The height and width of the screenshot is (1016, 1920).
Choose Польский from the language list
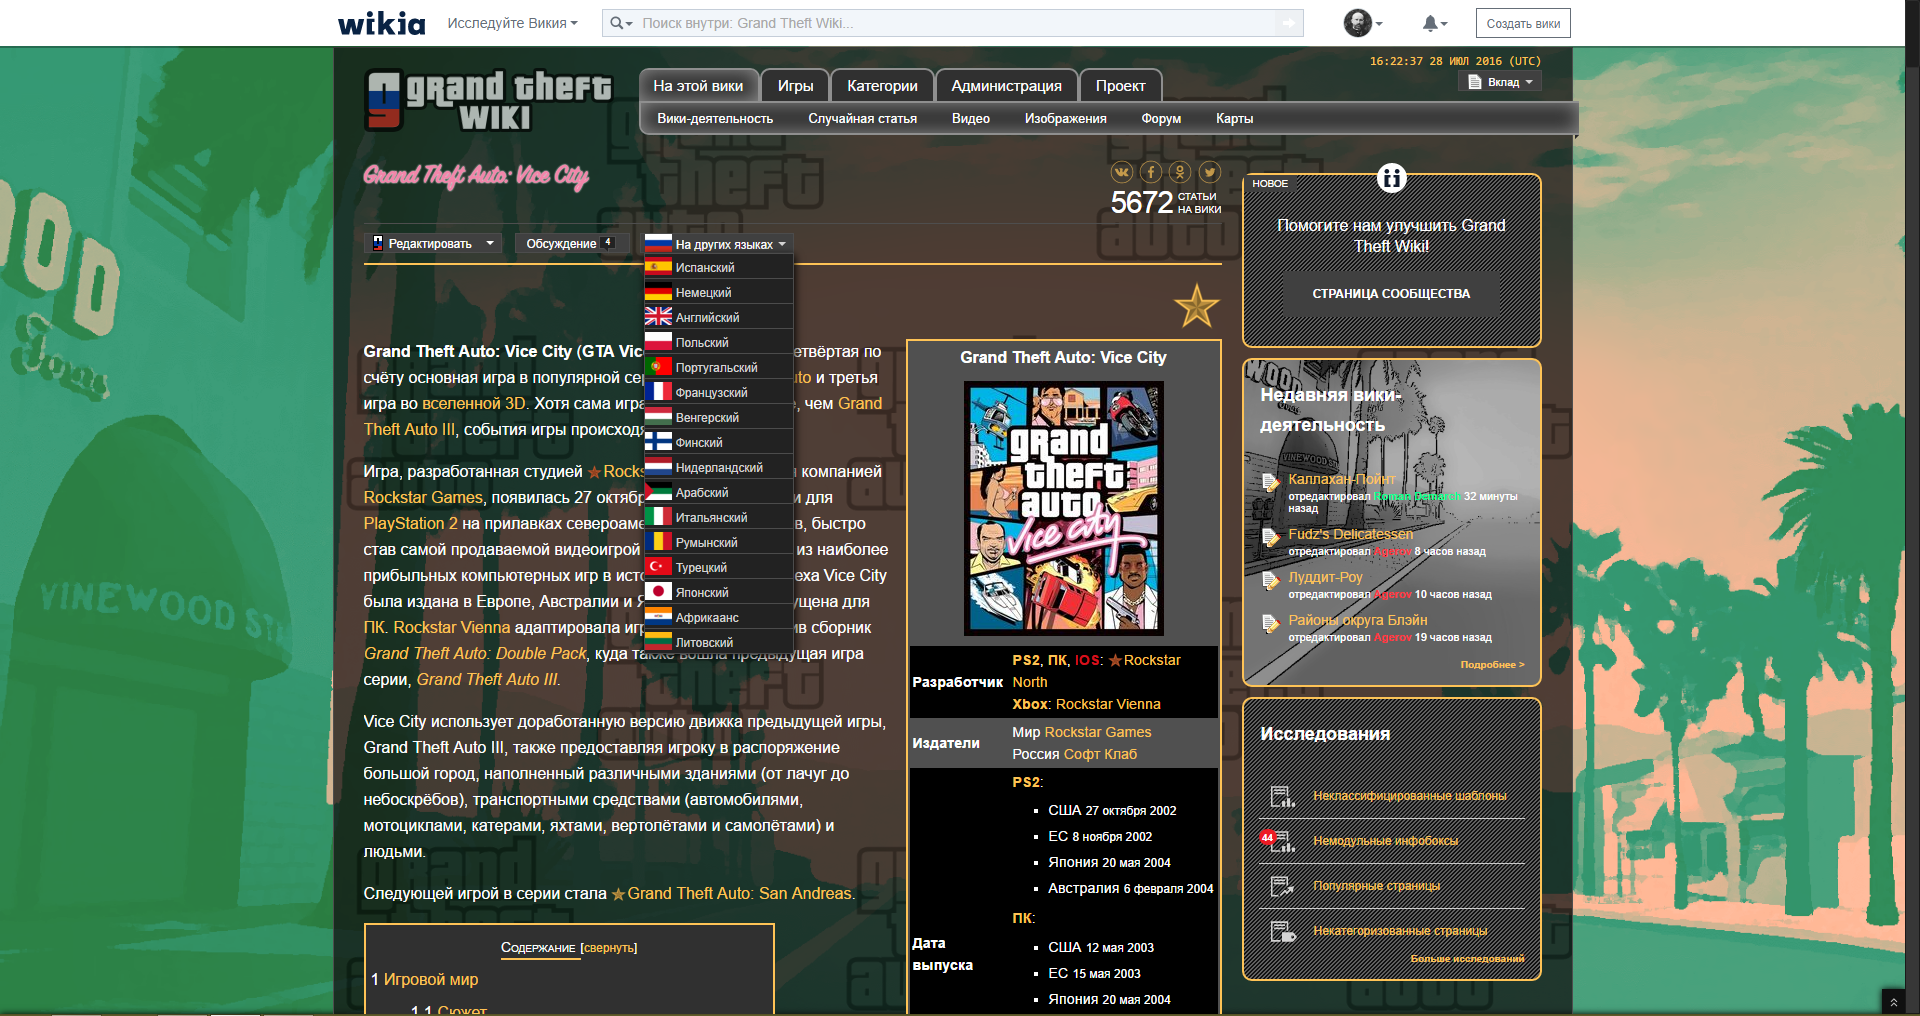pos(718,342)
